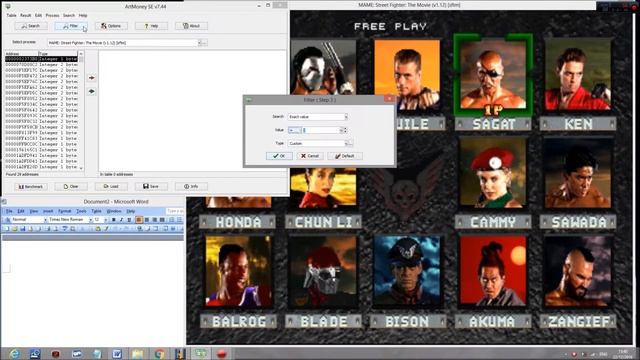Screen dimensions: 640x360
Task: Click the Clear button in ArtMoney
Action: [71, 187]
